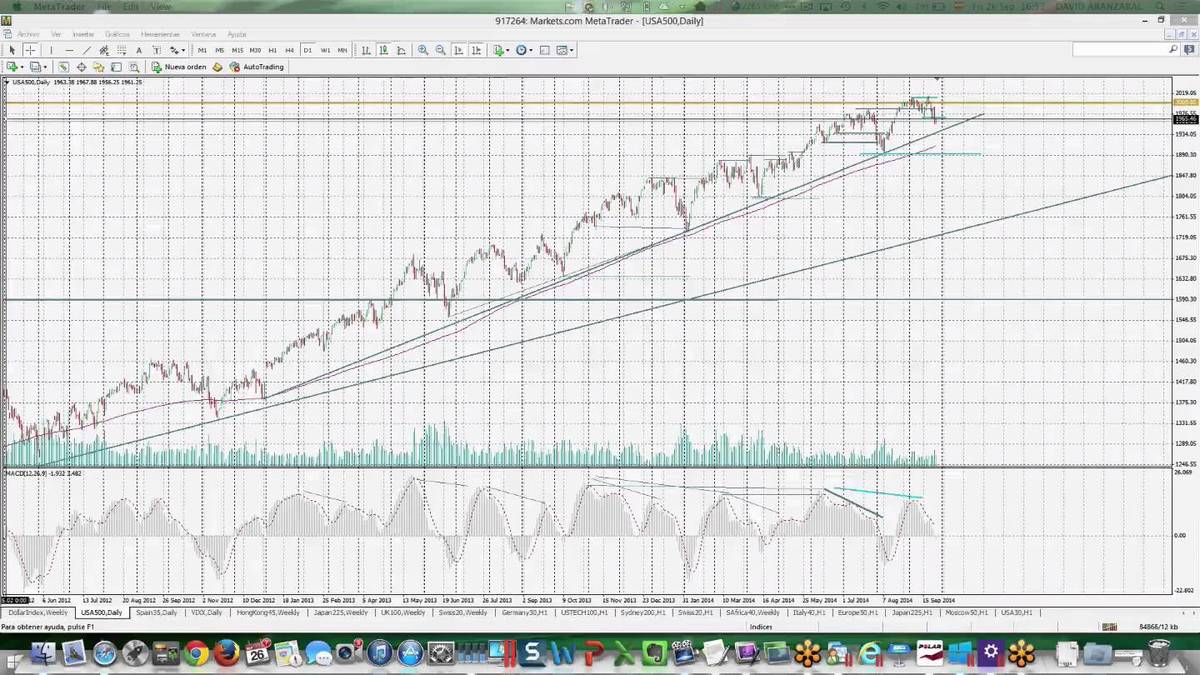The height and width of the screenshot is (675, 1200).
Task: Open the indicators list dropdown
Action: point(501,50)
